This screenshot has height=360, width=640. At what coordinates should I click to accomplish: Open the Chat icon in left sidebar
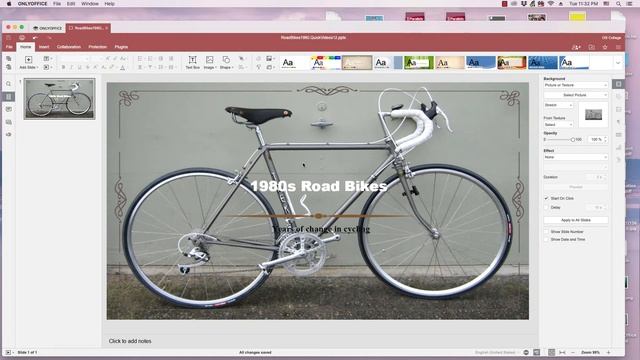[x=9, y=122]
